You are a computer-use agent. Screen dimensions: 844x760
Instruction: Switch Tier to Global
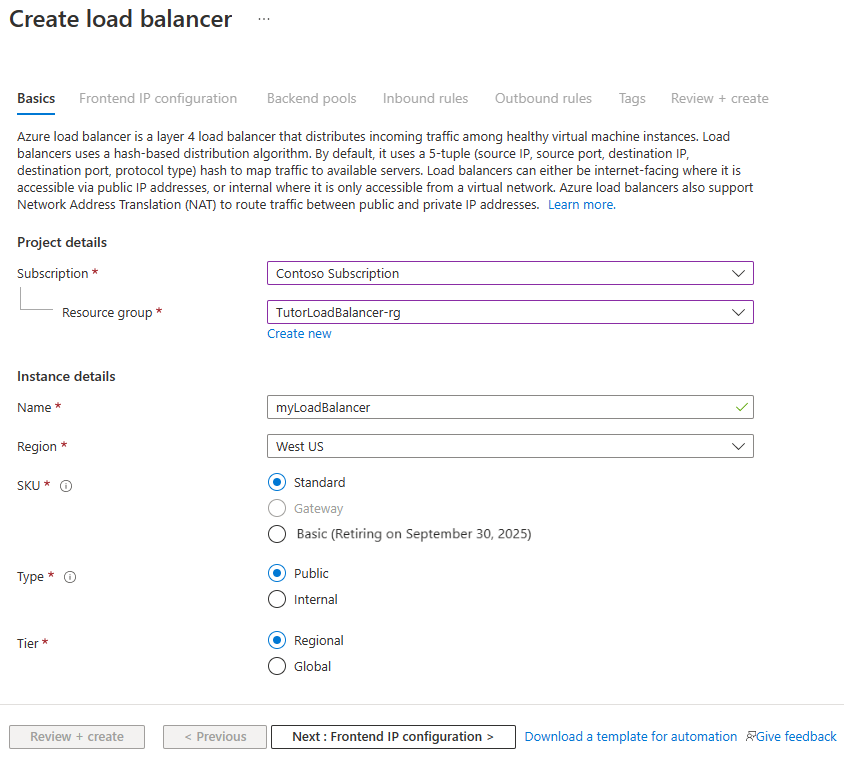[x=277, y=666]
